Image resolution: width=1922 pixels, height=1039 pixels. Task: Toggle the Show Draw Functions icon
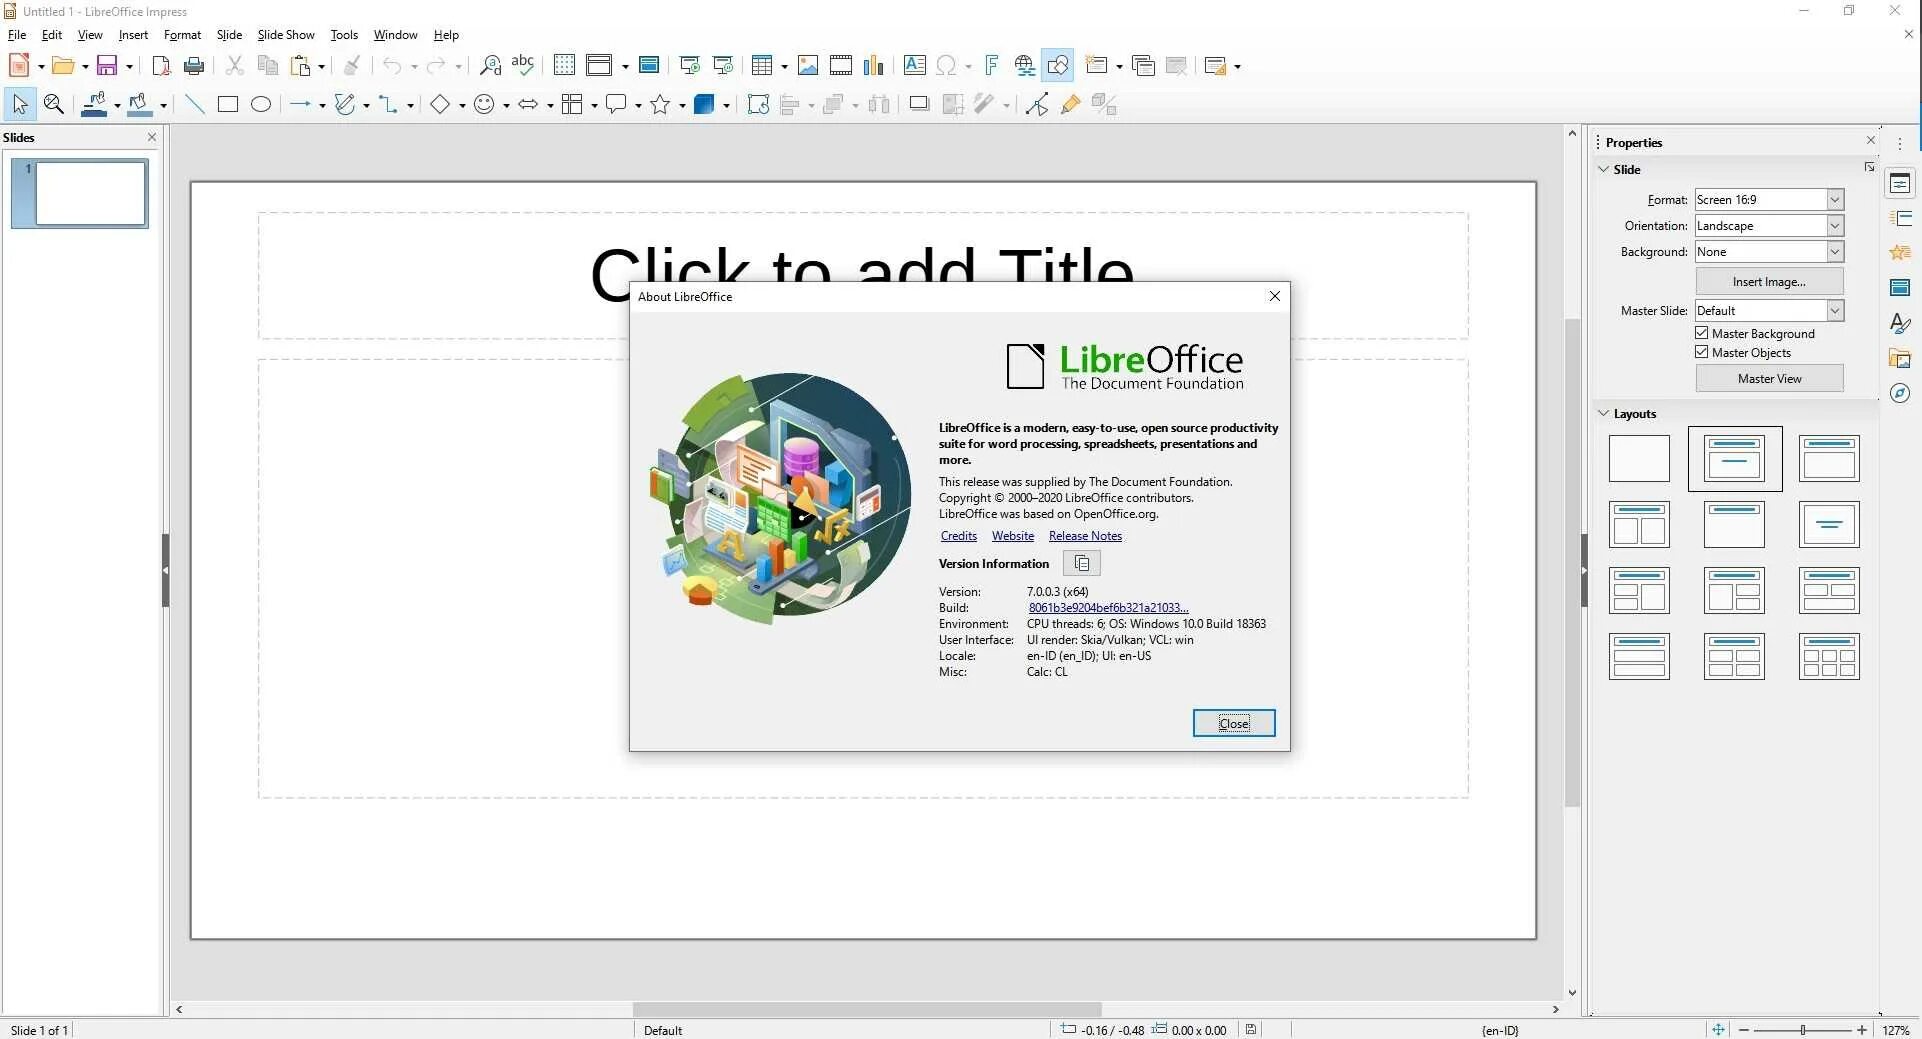[x=1057, y=66]
